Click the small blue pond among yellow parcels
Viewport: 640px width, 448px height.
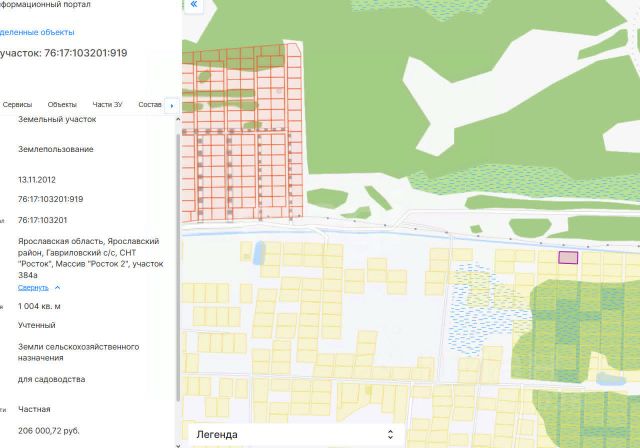pos(259,253)
